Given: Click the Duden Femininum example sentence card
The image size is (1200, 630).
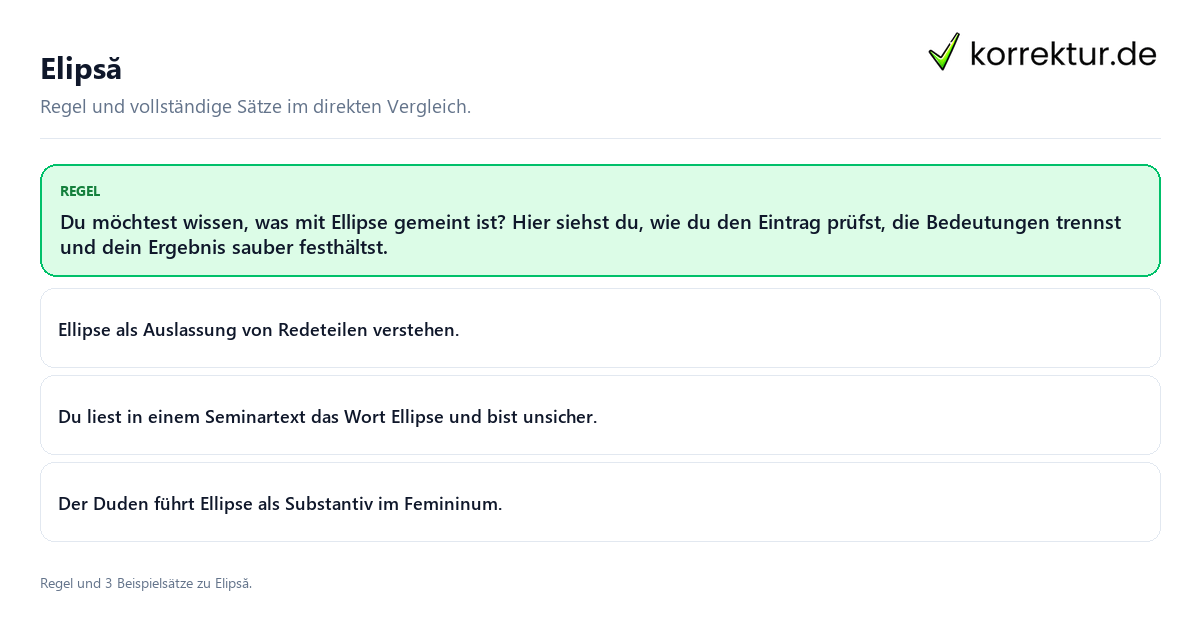Looking at the screenshot, I should point(600,502).
